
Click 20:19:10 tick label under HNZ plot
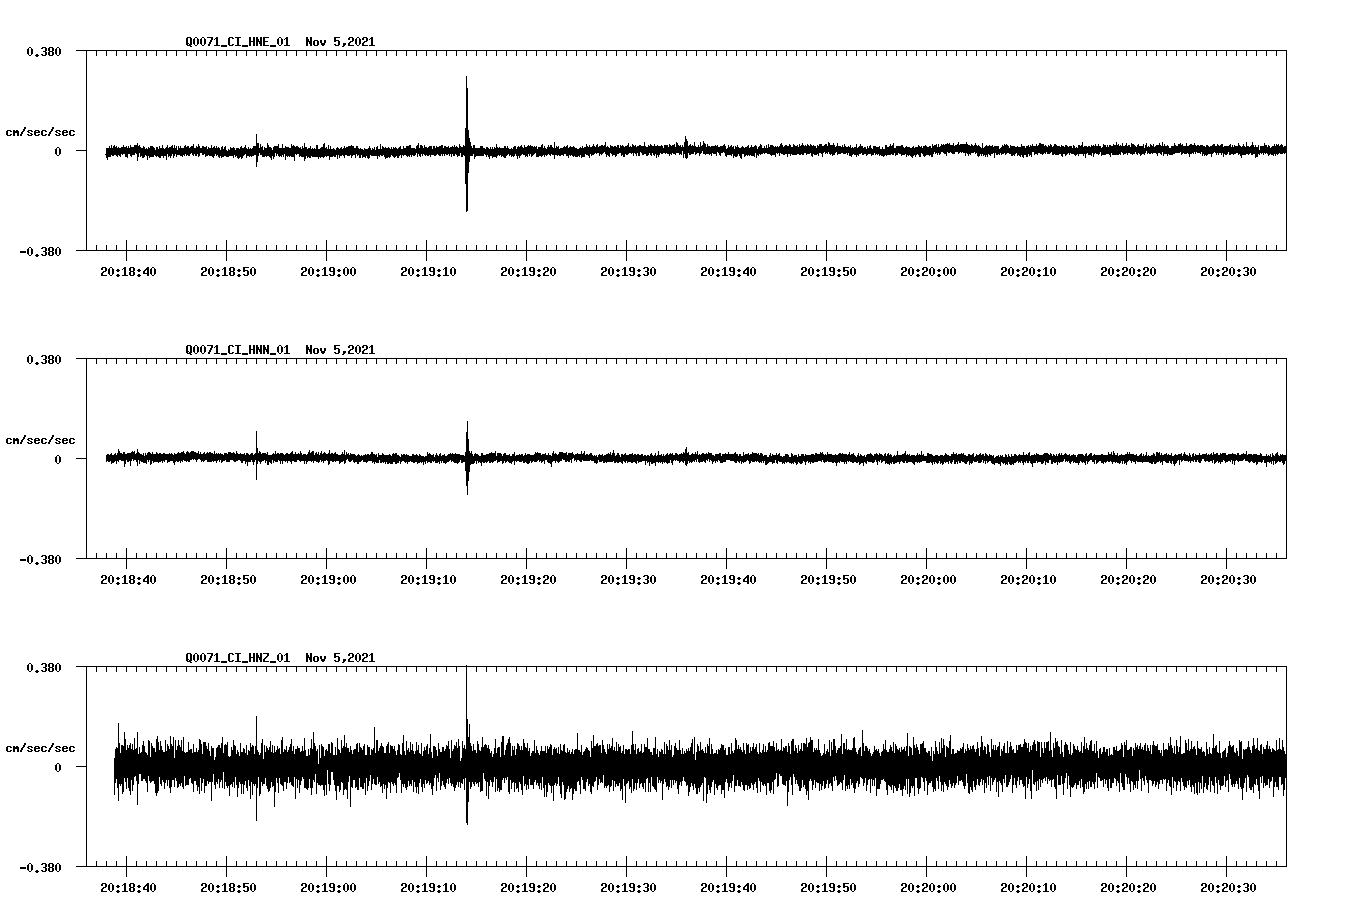click(428, 887)
